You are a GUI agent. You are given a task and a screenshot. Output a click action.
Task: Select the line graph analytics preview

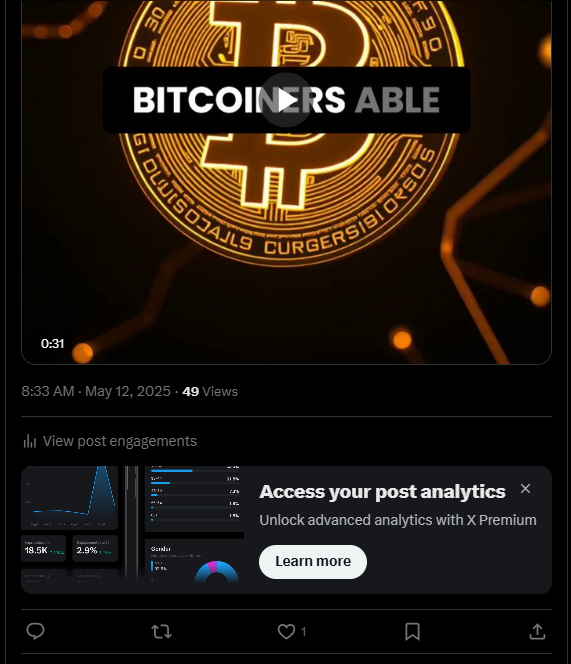pyautogui.click(x=70, y=498)
